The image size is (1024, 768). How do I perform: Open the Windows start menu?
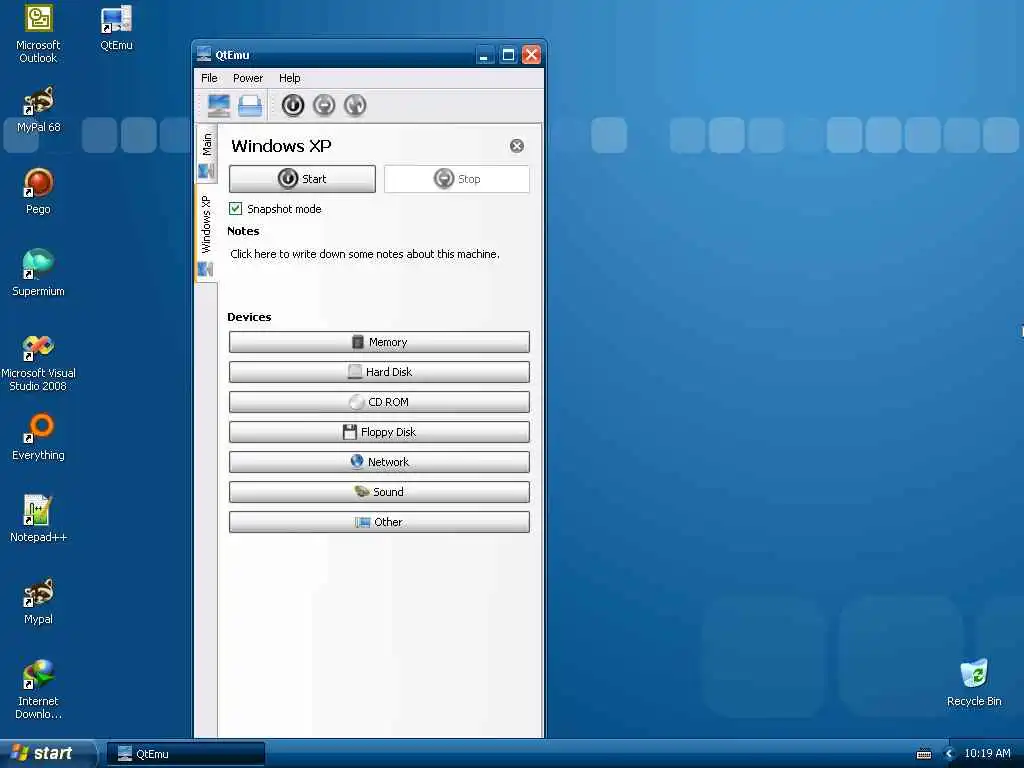(46, 754)
